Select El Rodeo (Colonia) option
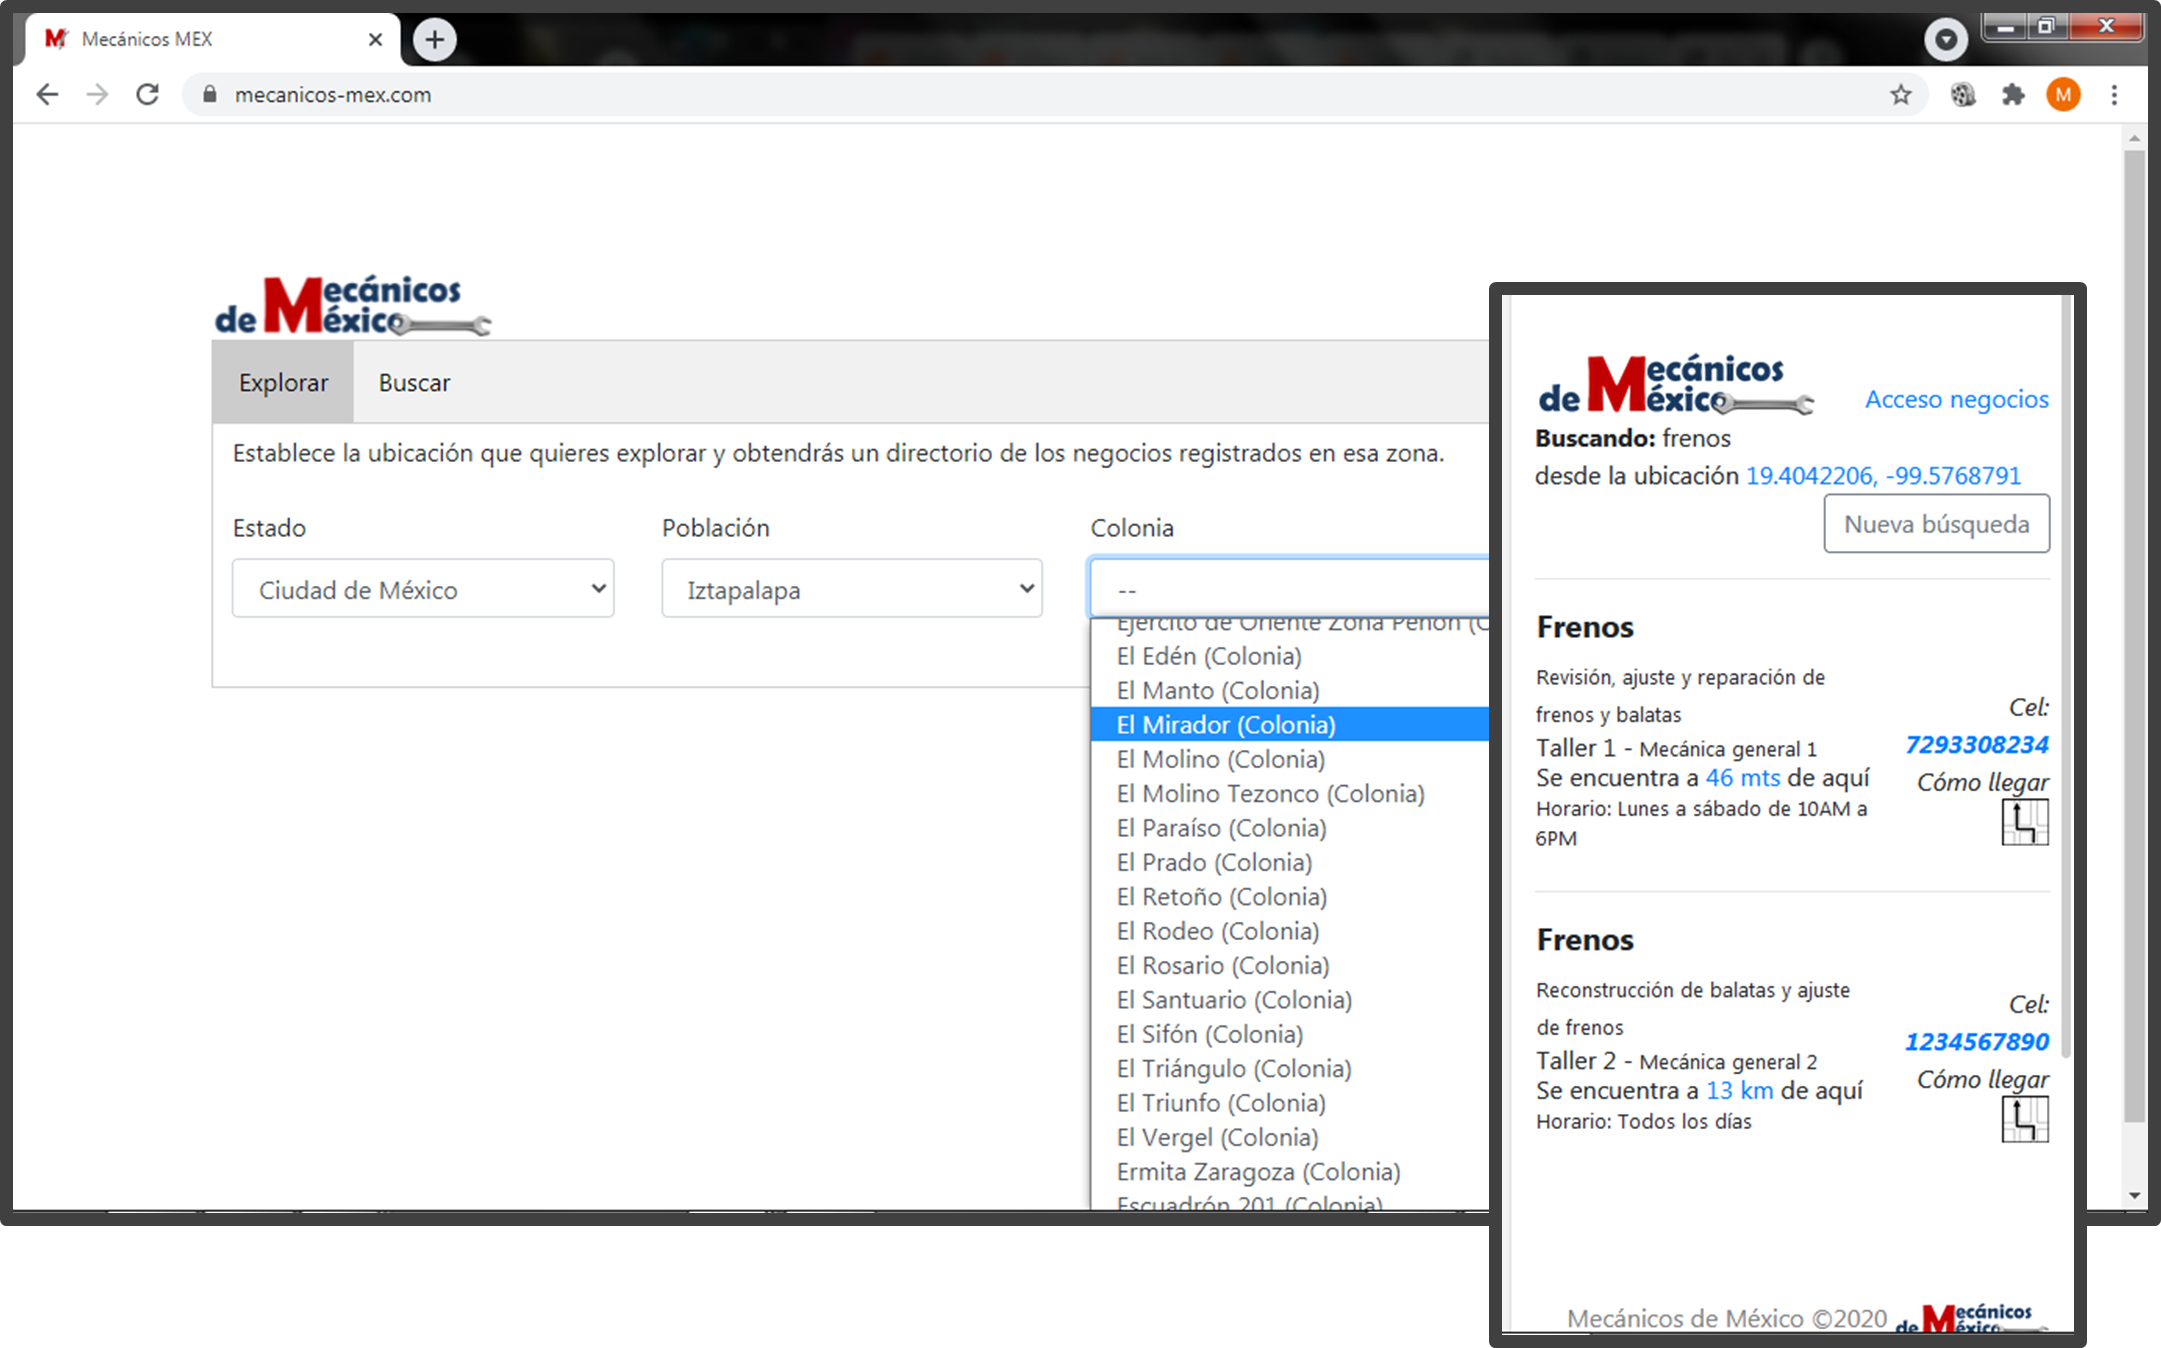The width and height of the screenshot is (2161, 1348). tap(1289, 931)
